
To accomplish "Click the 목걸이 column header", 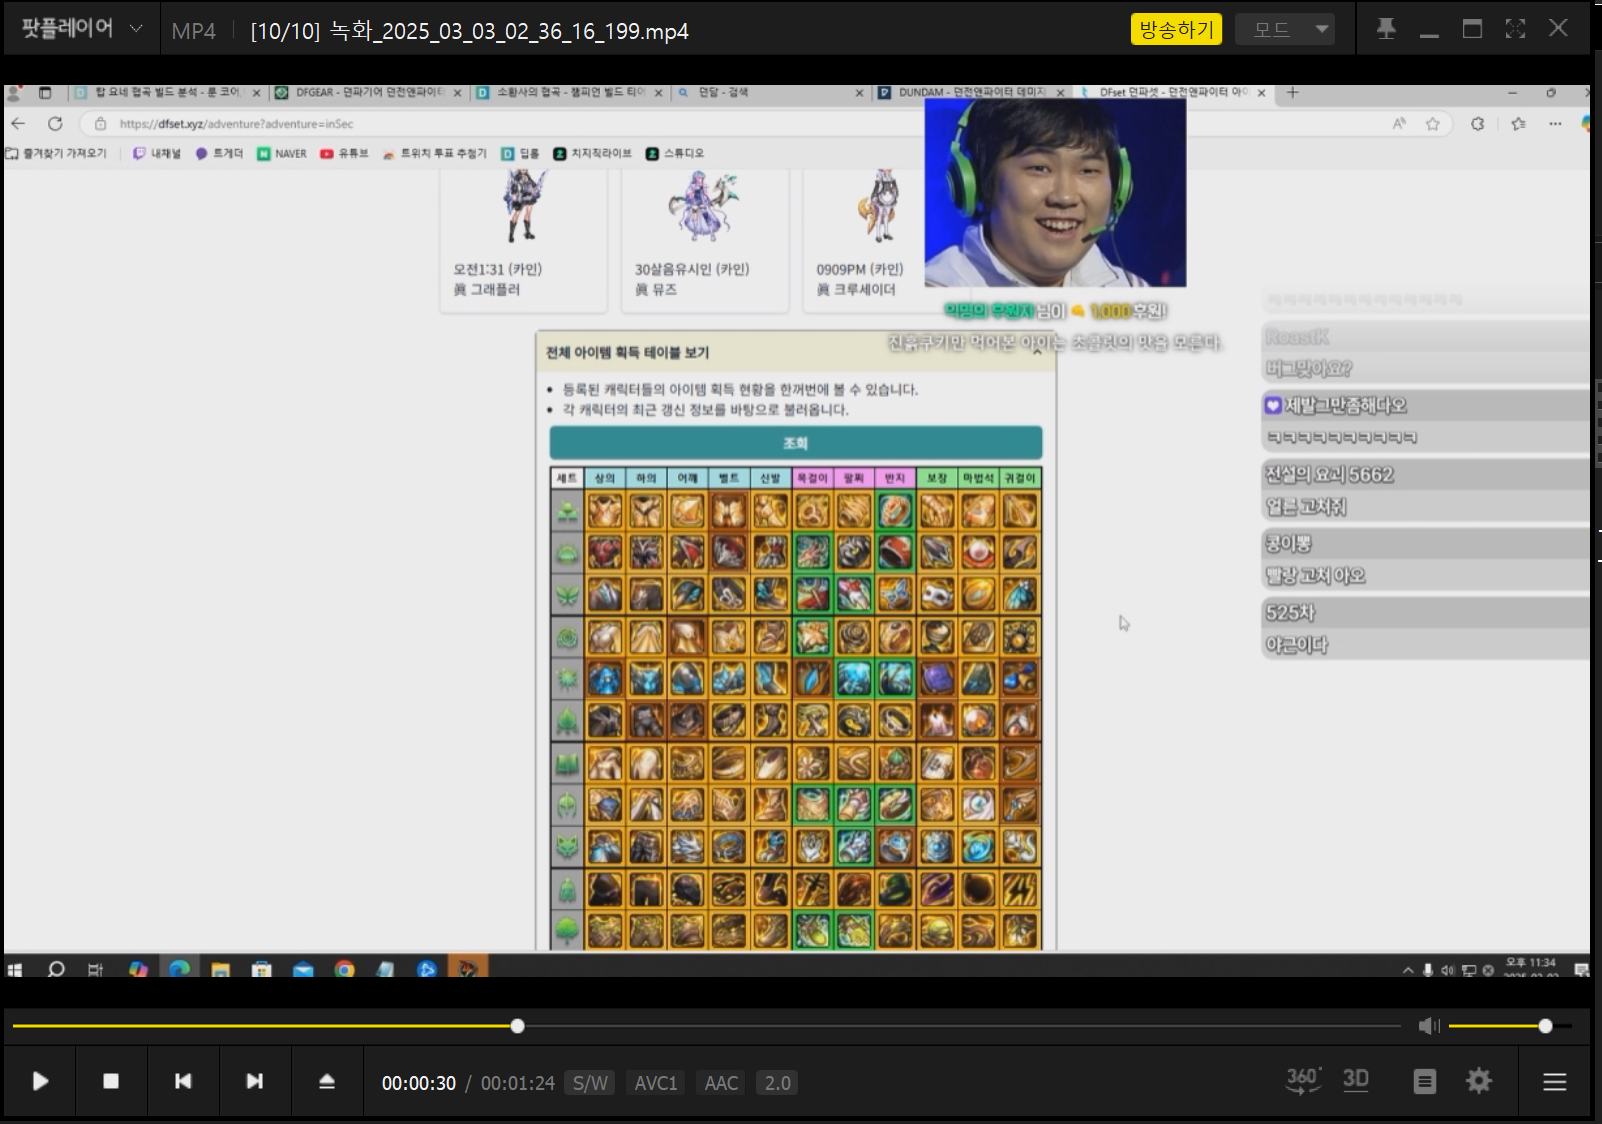I will [x=813, y=478].
